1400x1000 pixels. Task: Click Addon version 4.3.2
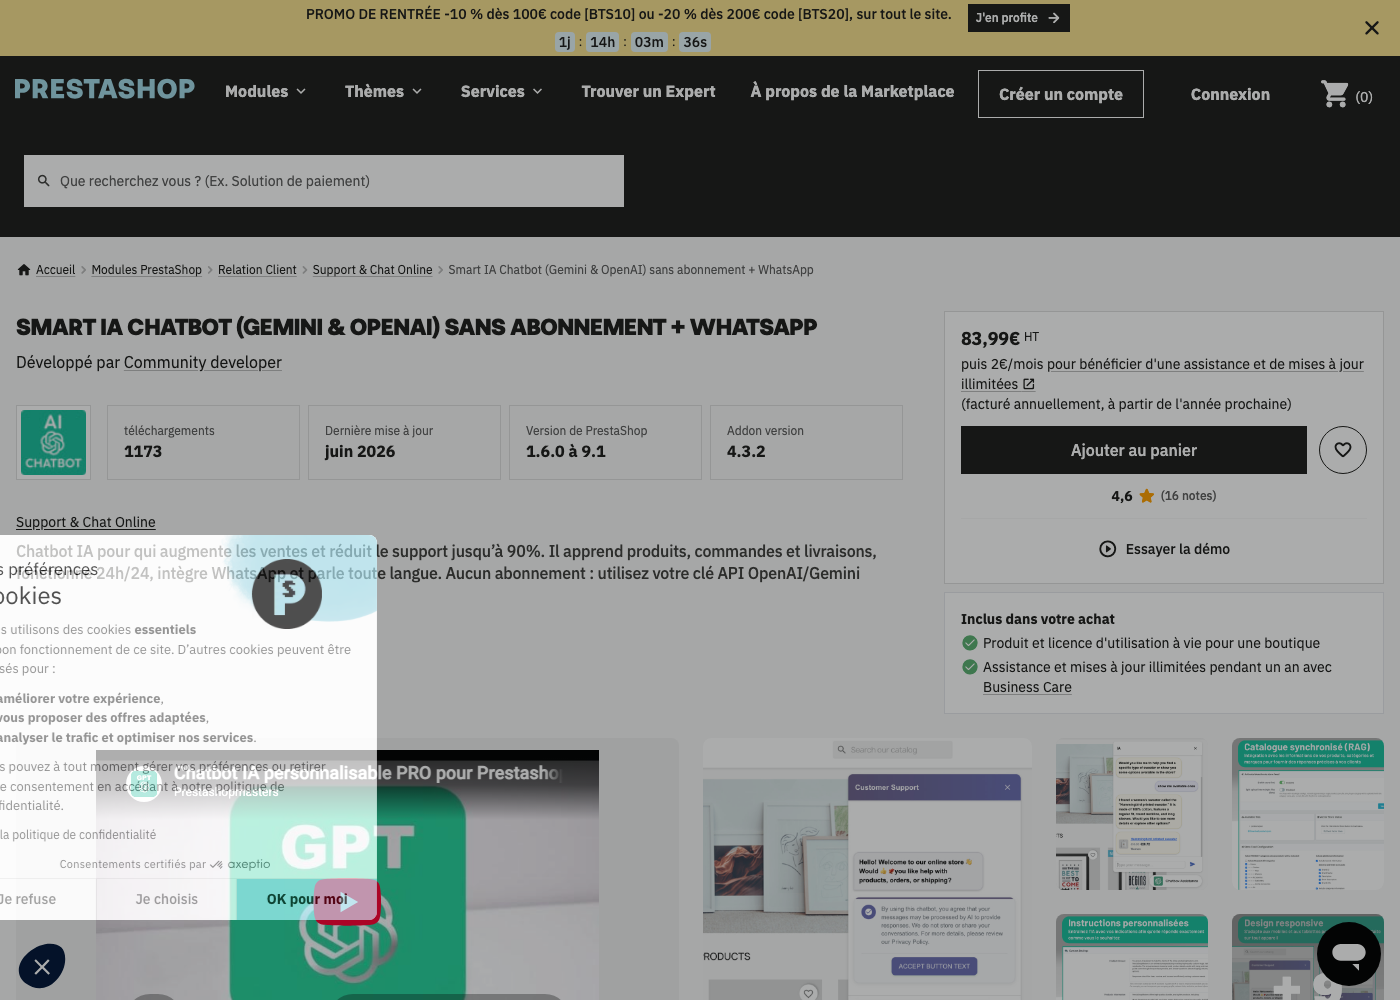(807, 442)
